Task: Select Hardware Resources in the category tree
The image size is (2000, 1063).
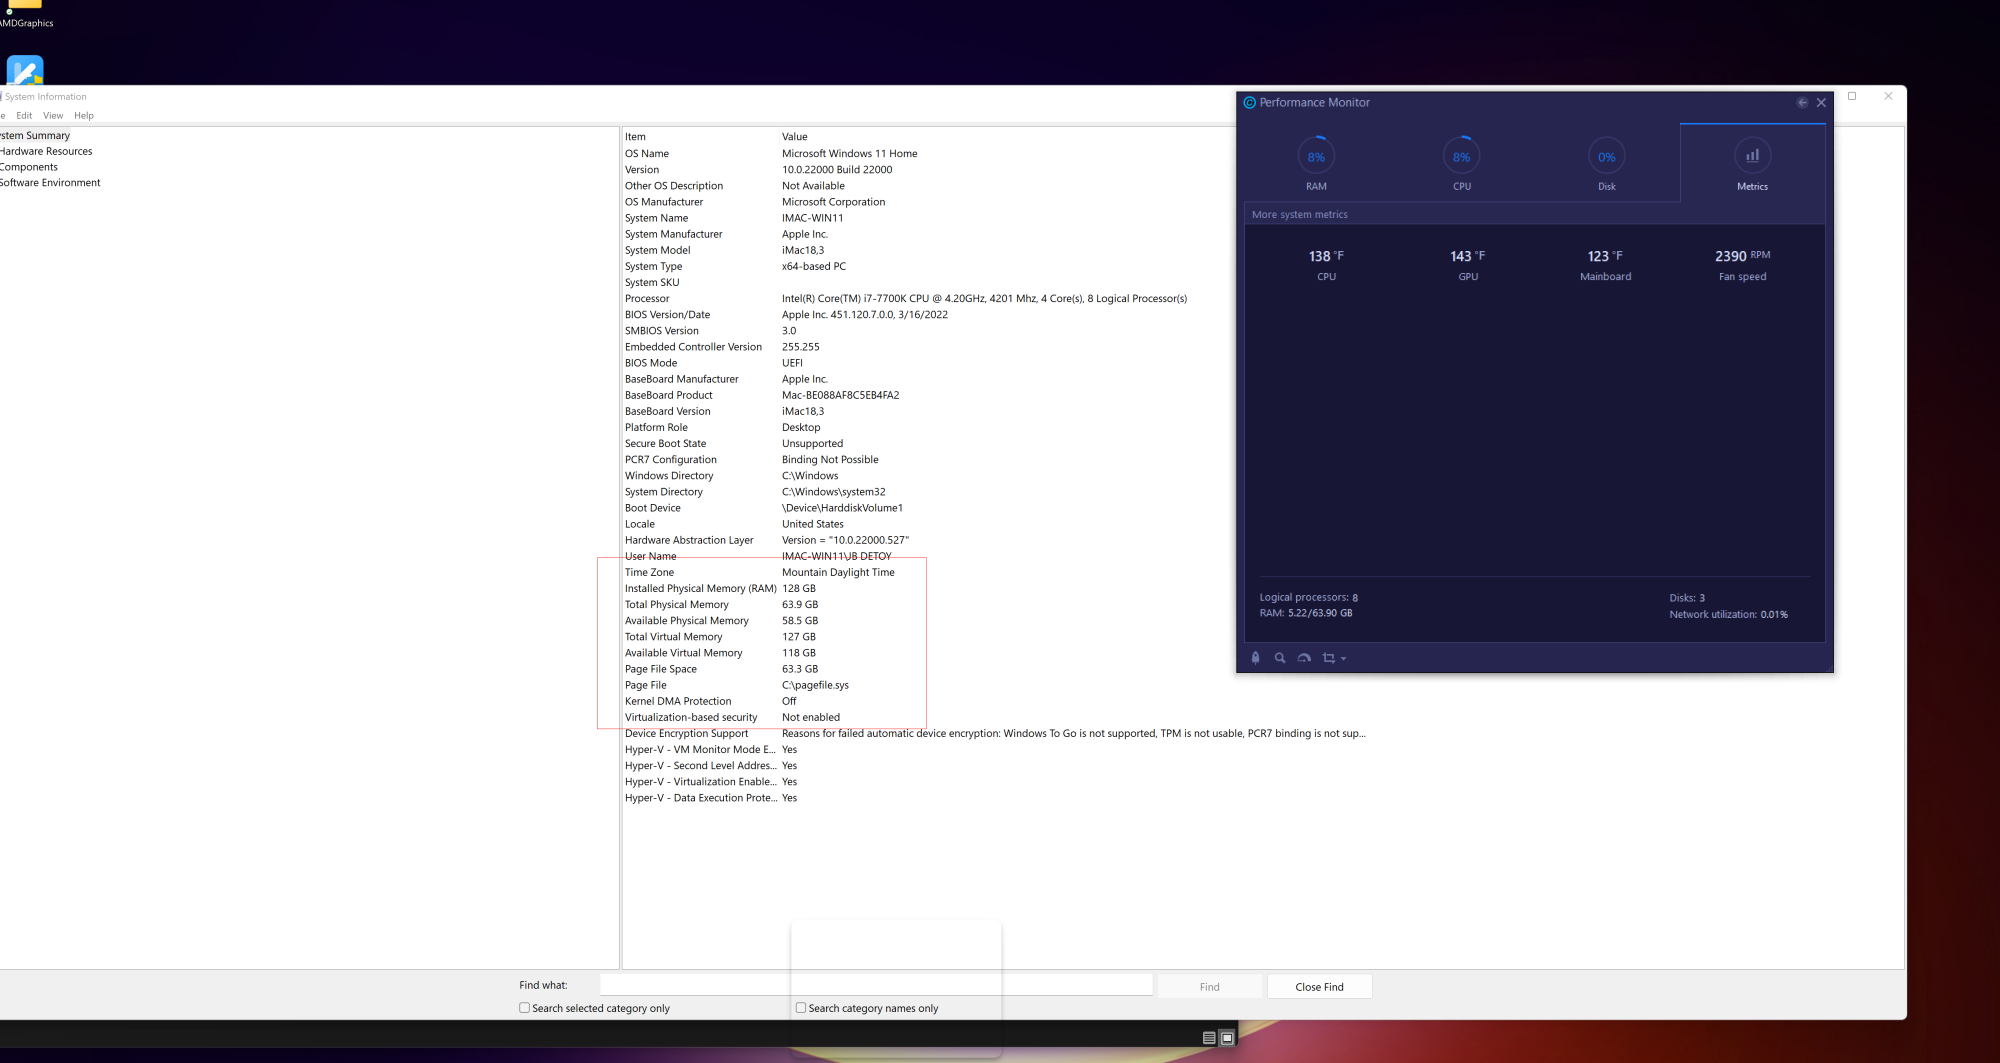Action: (x=46, y=152)
